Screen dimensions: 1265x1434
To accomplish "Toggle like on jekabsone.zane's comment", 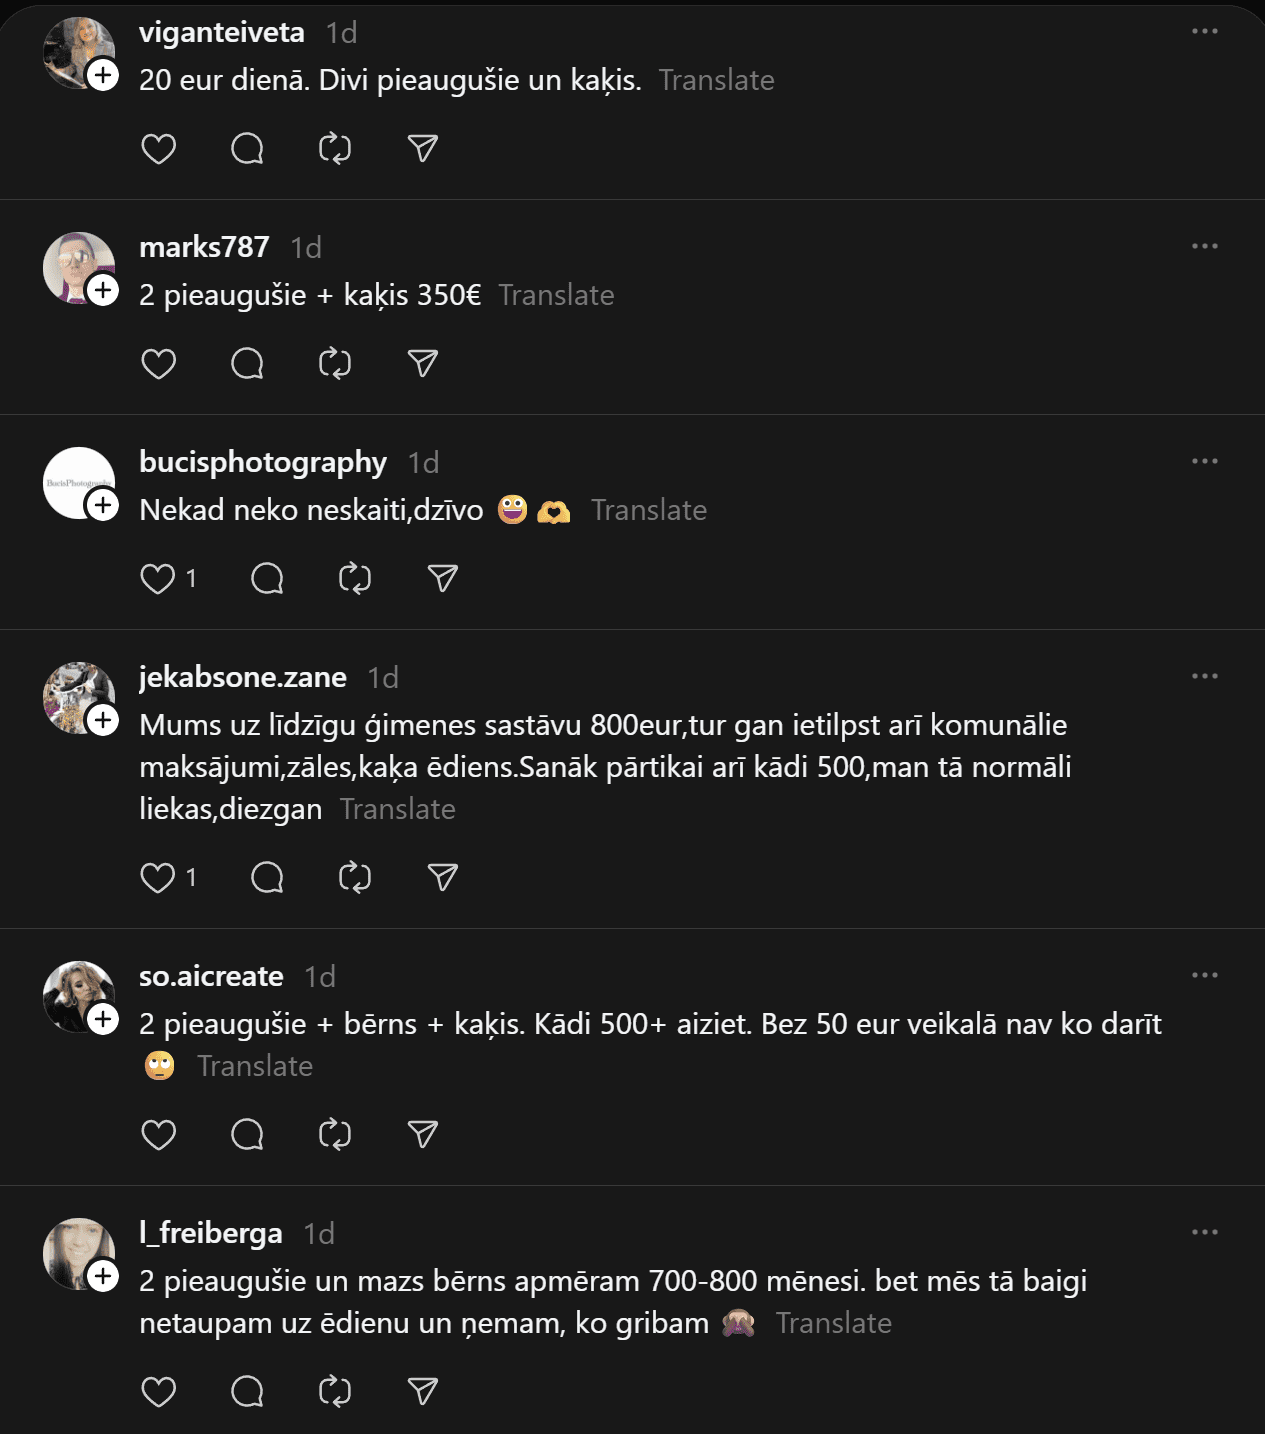I will [x=158, y=878].
